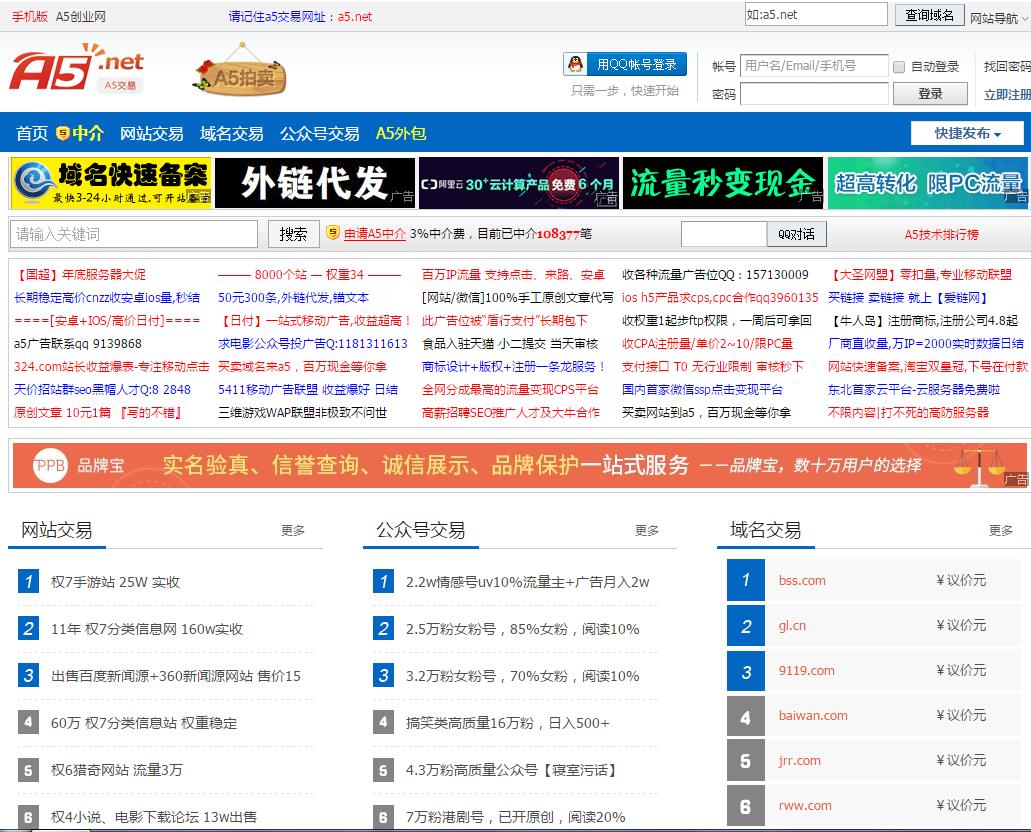Focus the QQ number field beside QQ对话

coord(724,234)
